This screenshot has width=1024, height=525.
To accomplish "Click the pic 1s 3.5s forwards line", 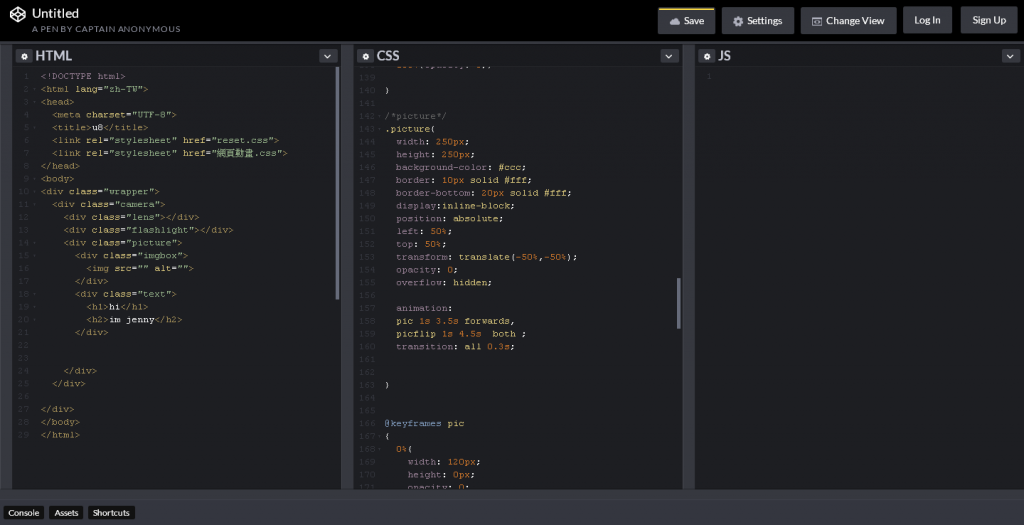I will click(x=455, y=321).
